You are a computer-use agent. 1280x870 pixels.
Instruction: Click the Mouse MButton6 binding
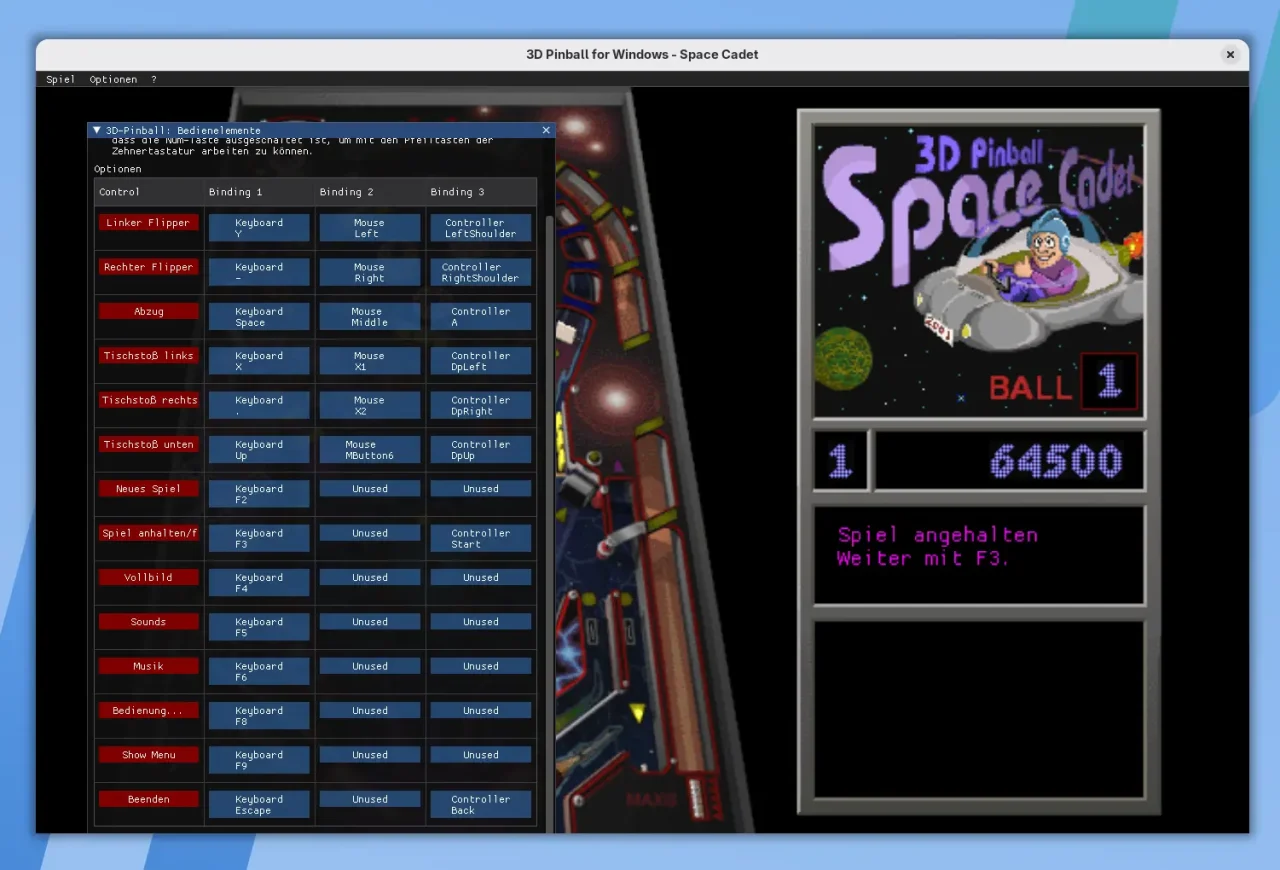coord(369,450)
